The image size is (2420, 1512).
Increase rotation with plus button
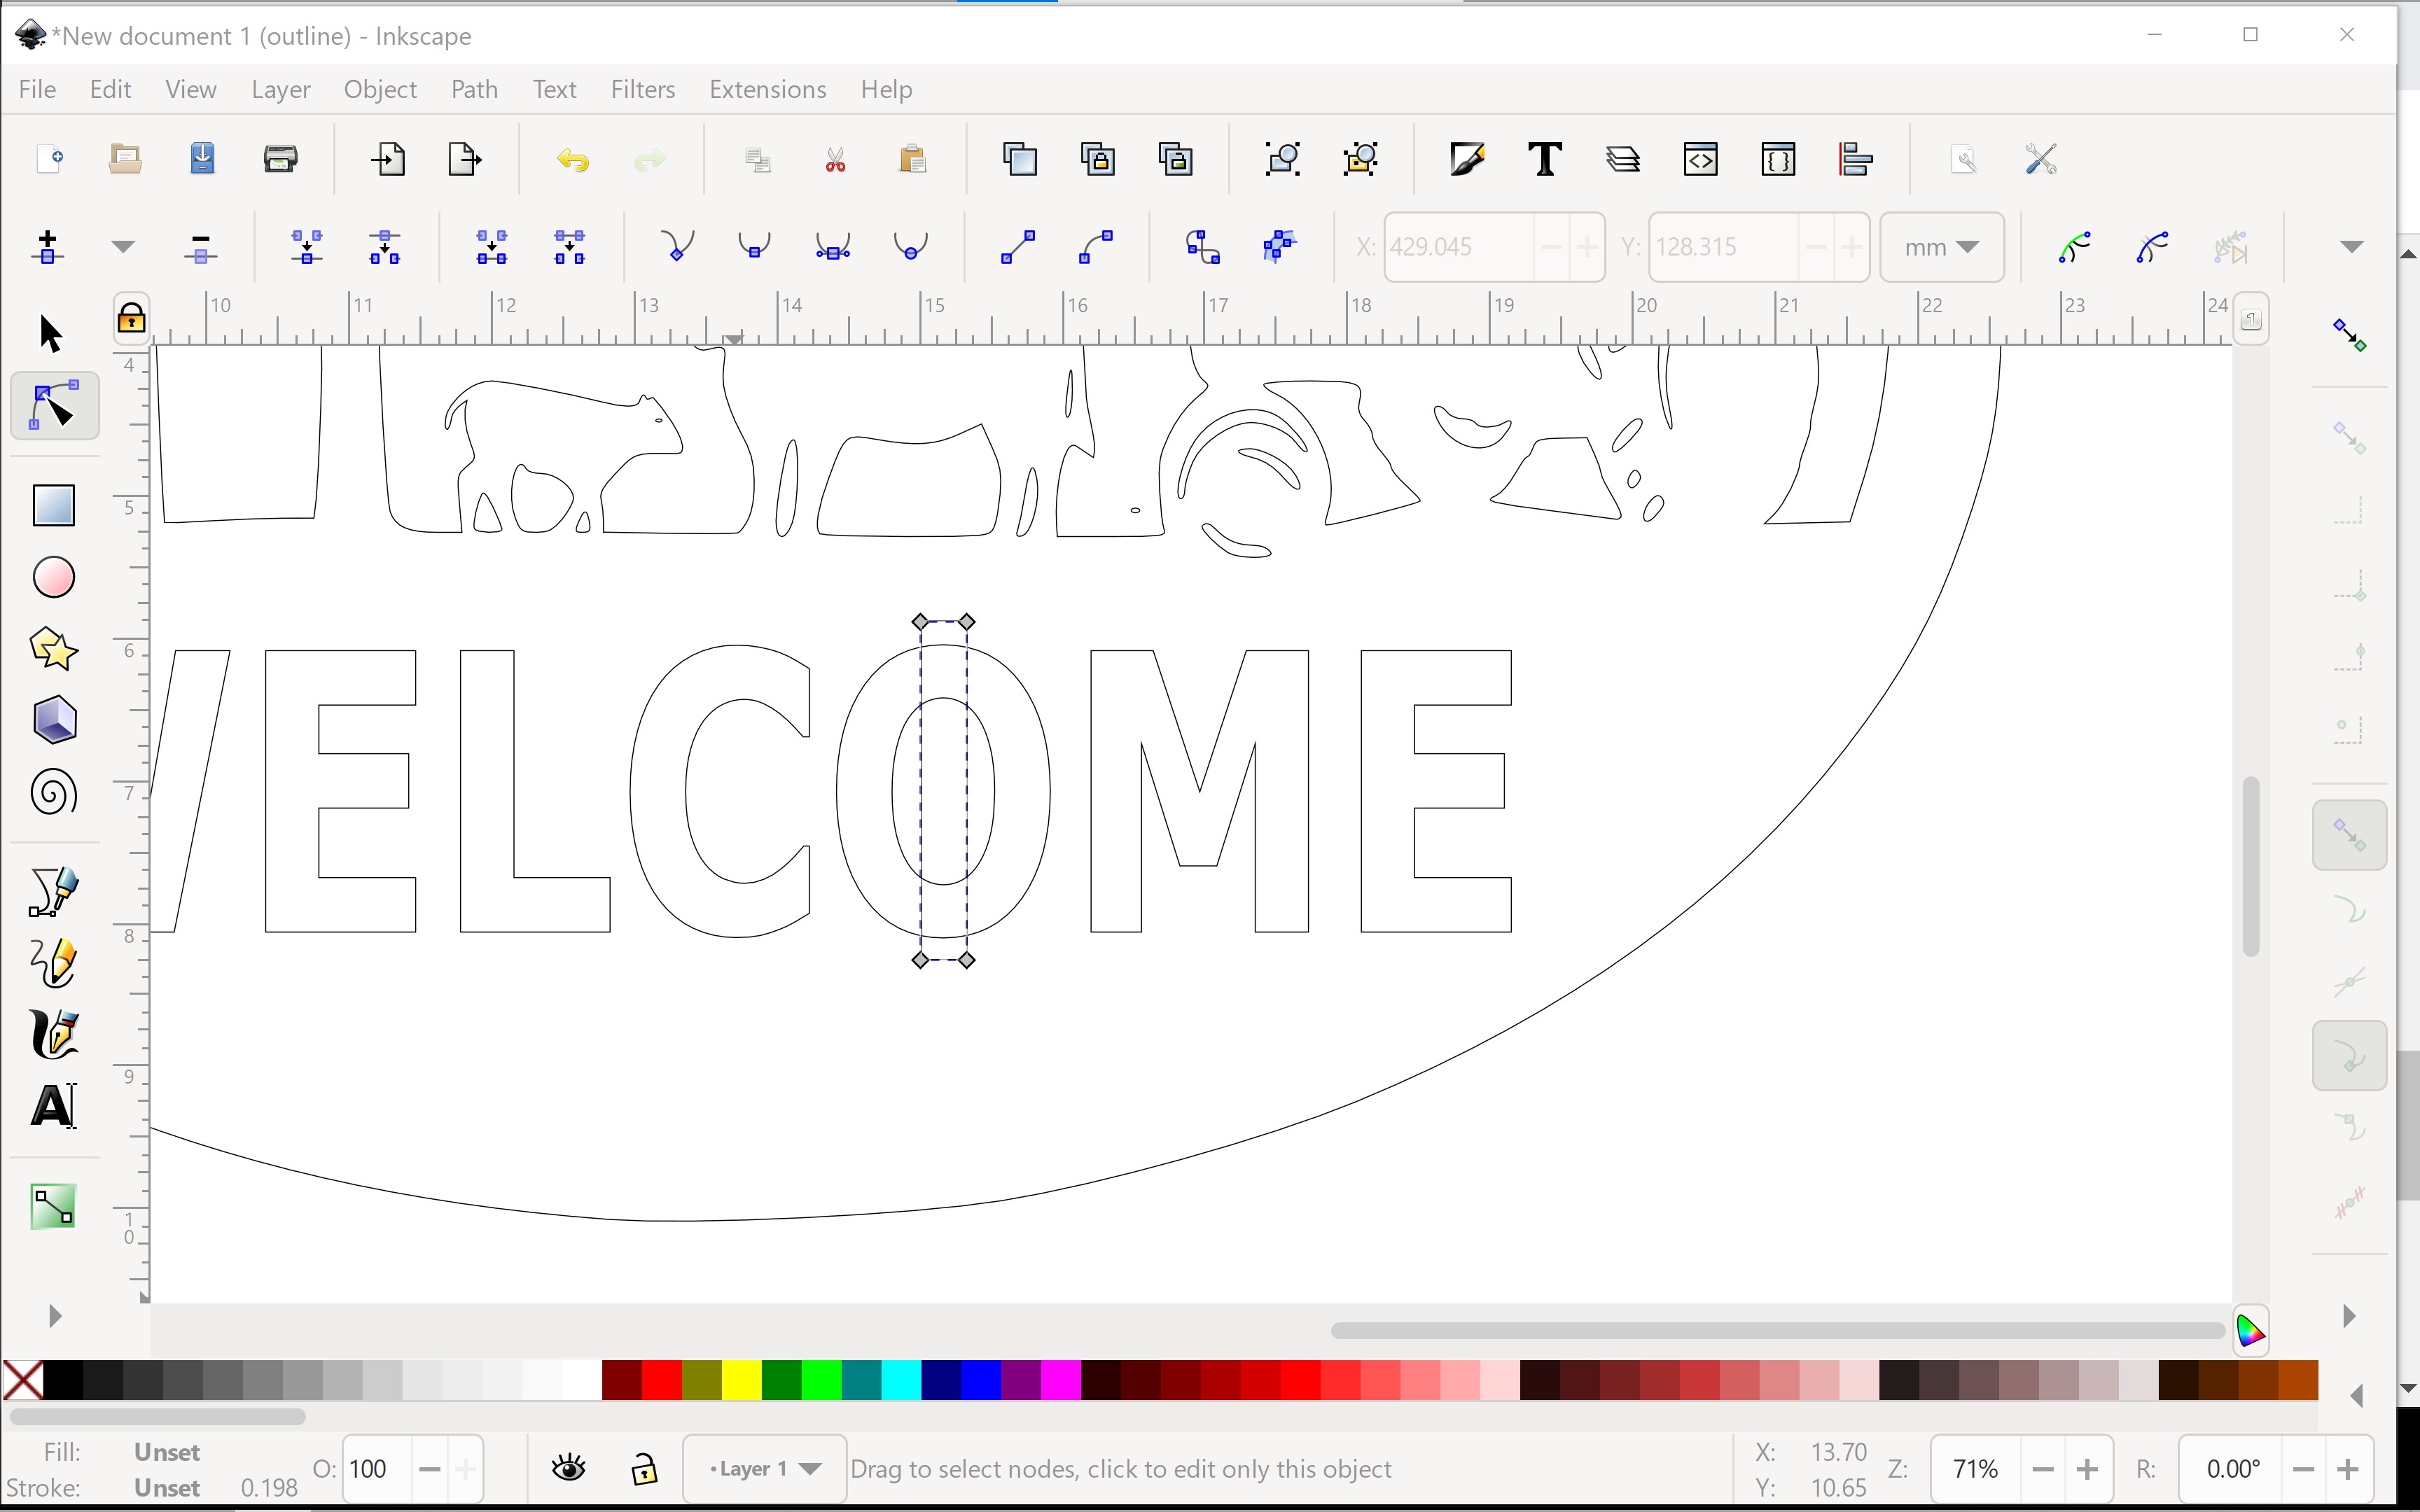pos(2348,1469)
